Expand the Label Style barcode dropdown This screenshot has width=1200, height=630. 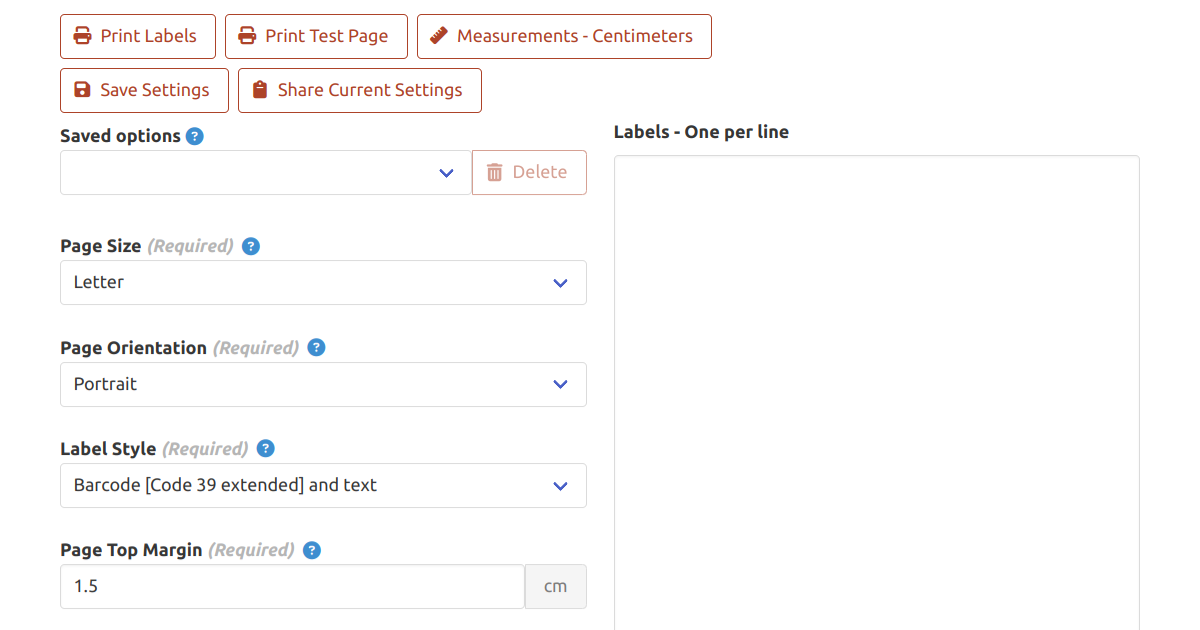coord(323,486)
